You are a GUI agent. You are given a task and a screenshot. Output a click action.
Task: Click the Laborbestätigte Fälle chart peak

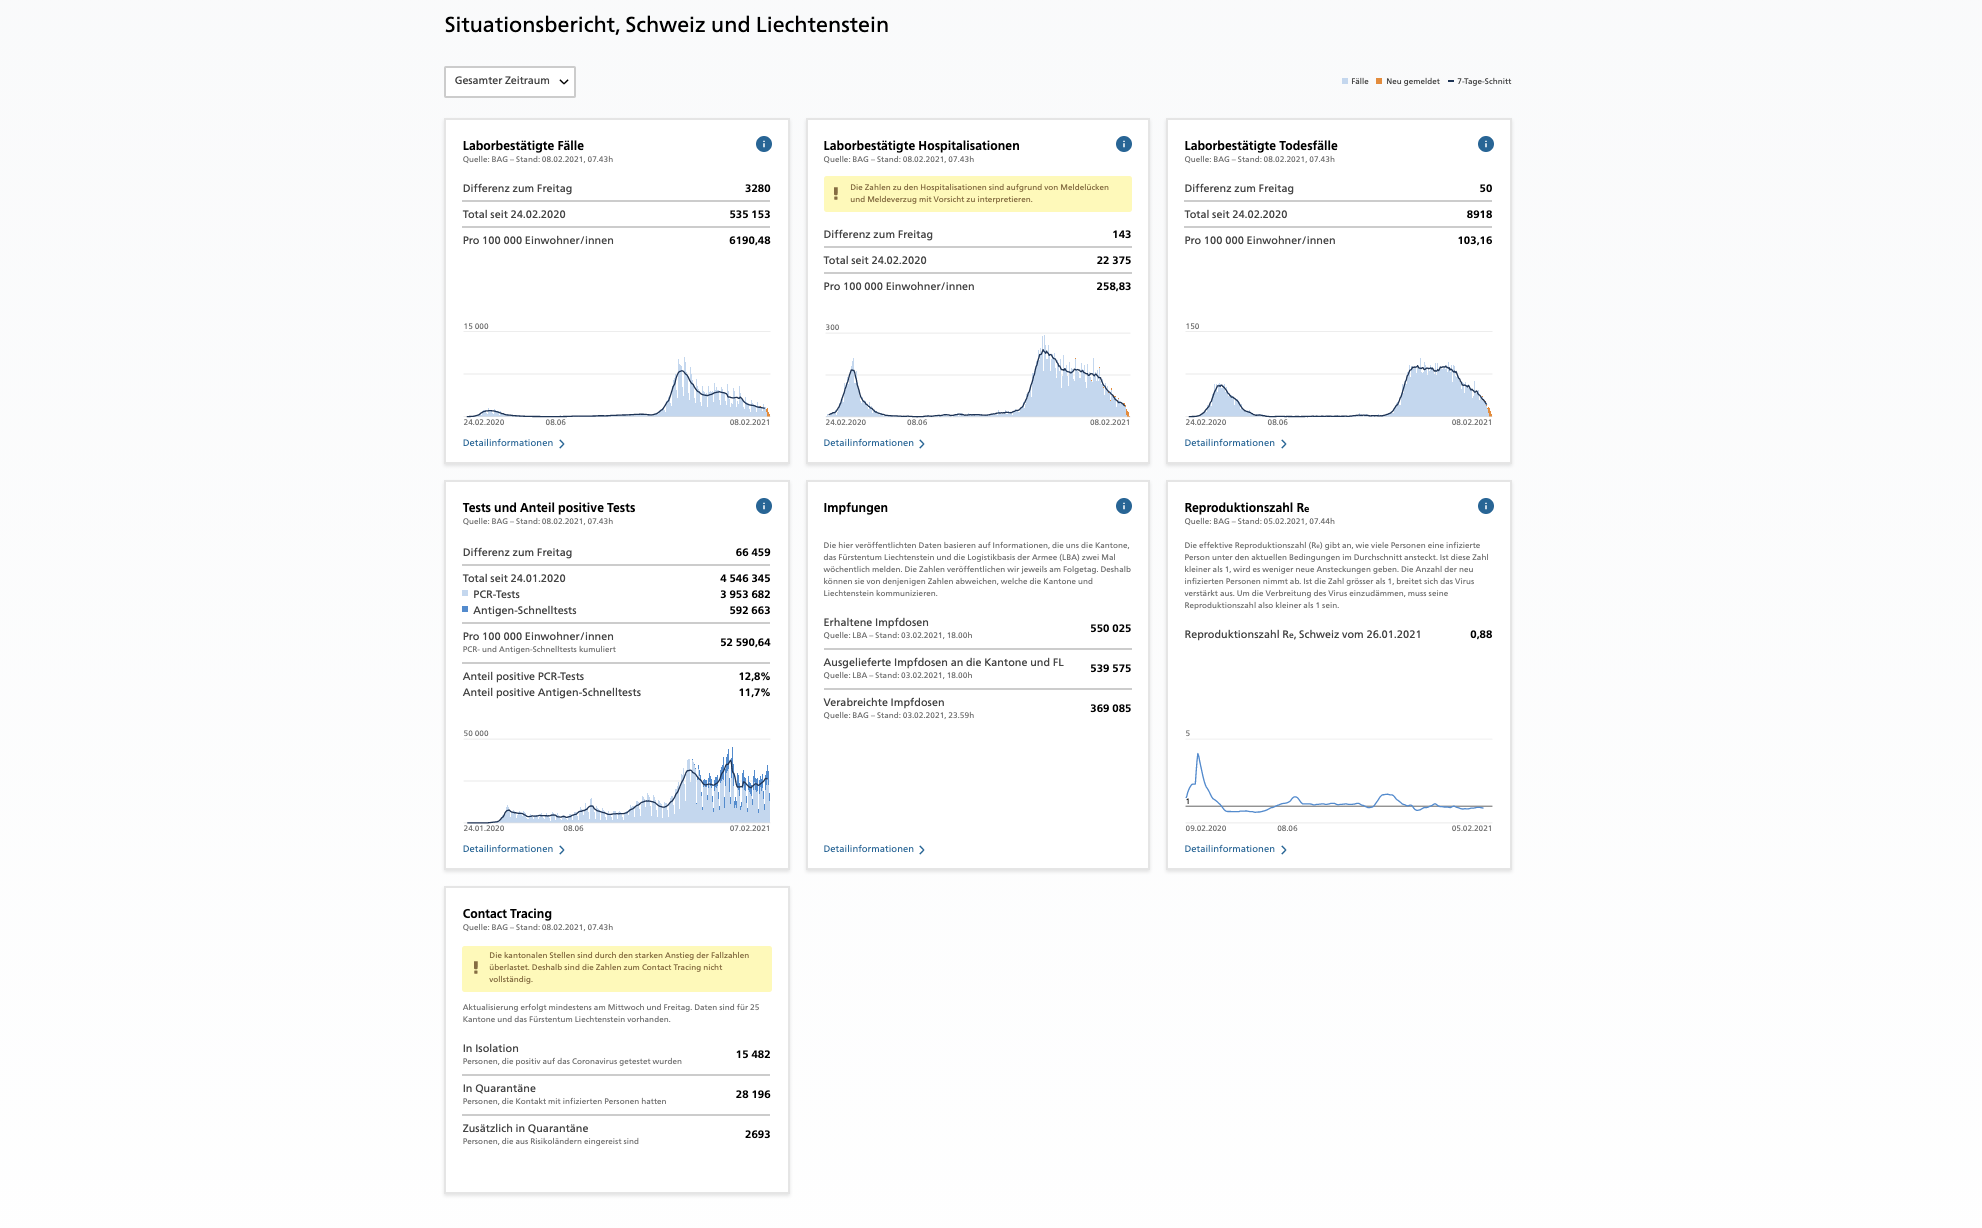pyautogui.click(x=682, y=372)
